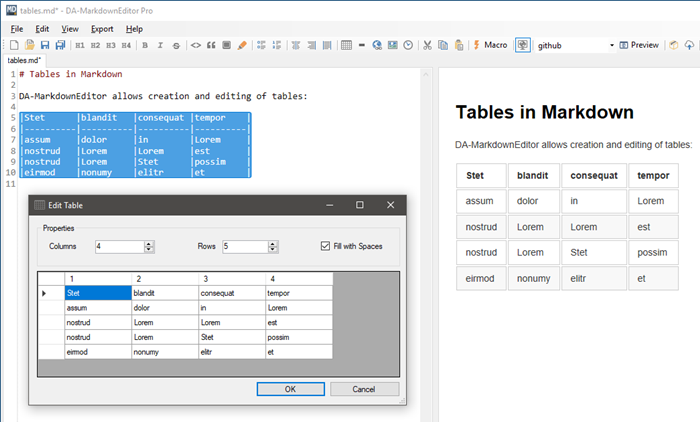Select the 'nonumy' cell in the grid

[165, 352]
